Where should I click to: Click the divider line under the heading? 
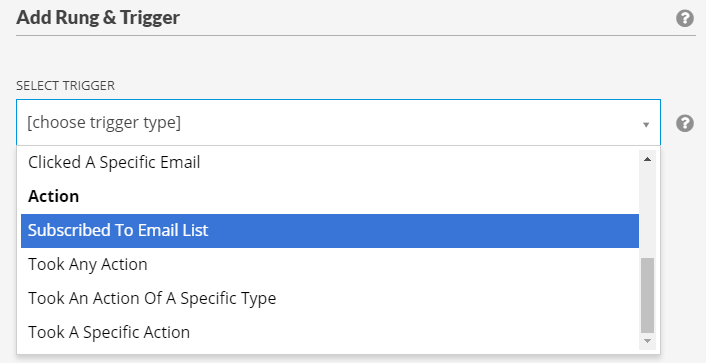tap(356, 36)
